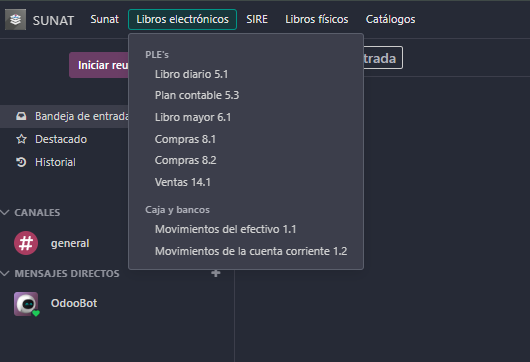This screenshot has width=530, height=362.
Task: Open the SUNAT app home icon
Action: pyautogui.click(x=16, y=20)
